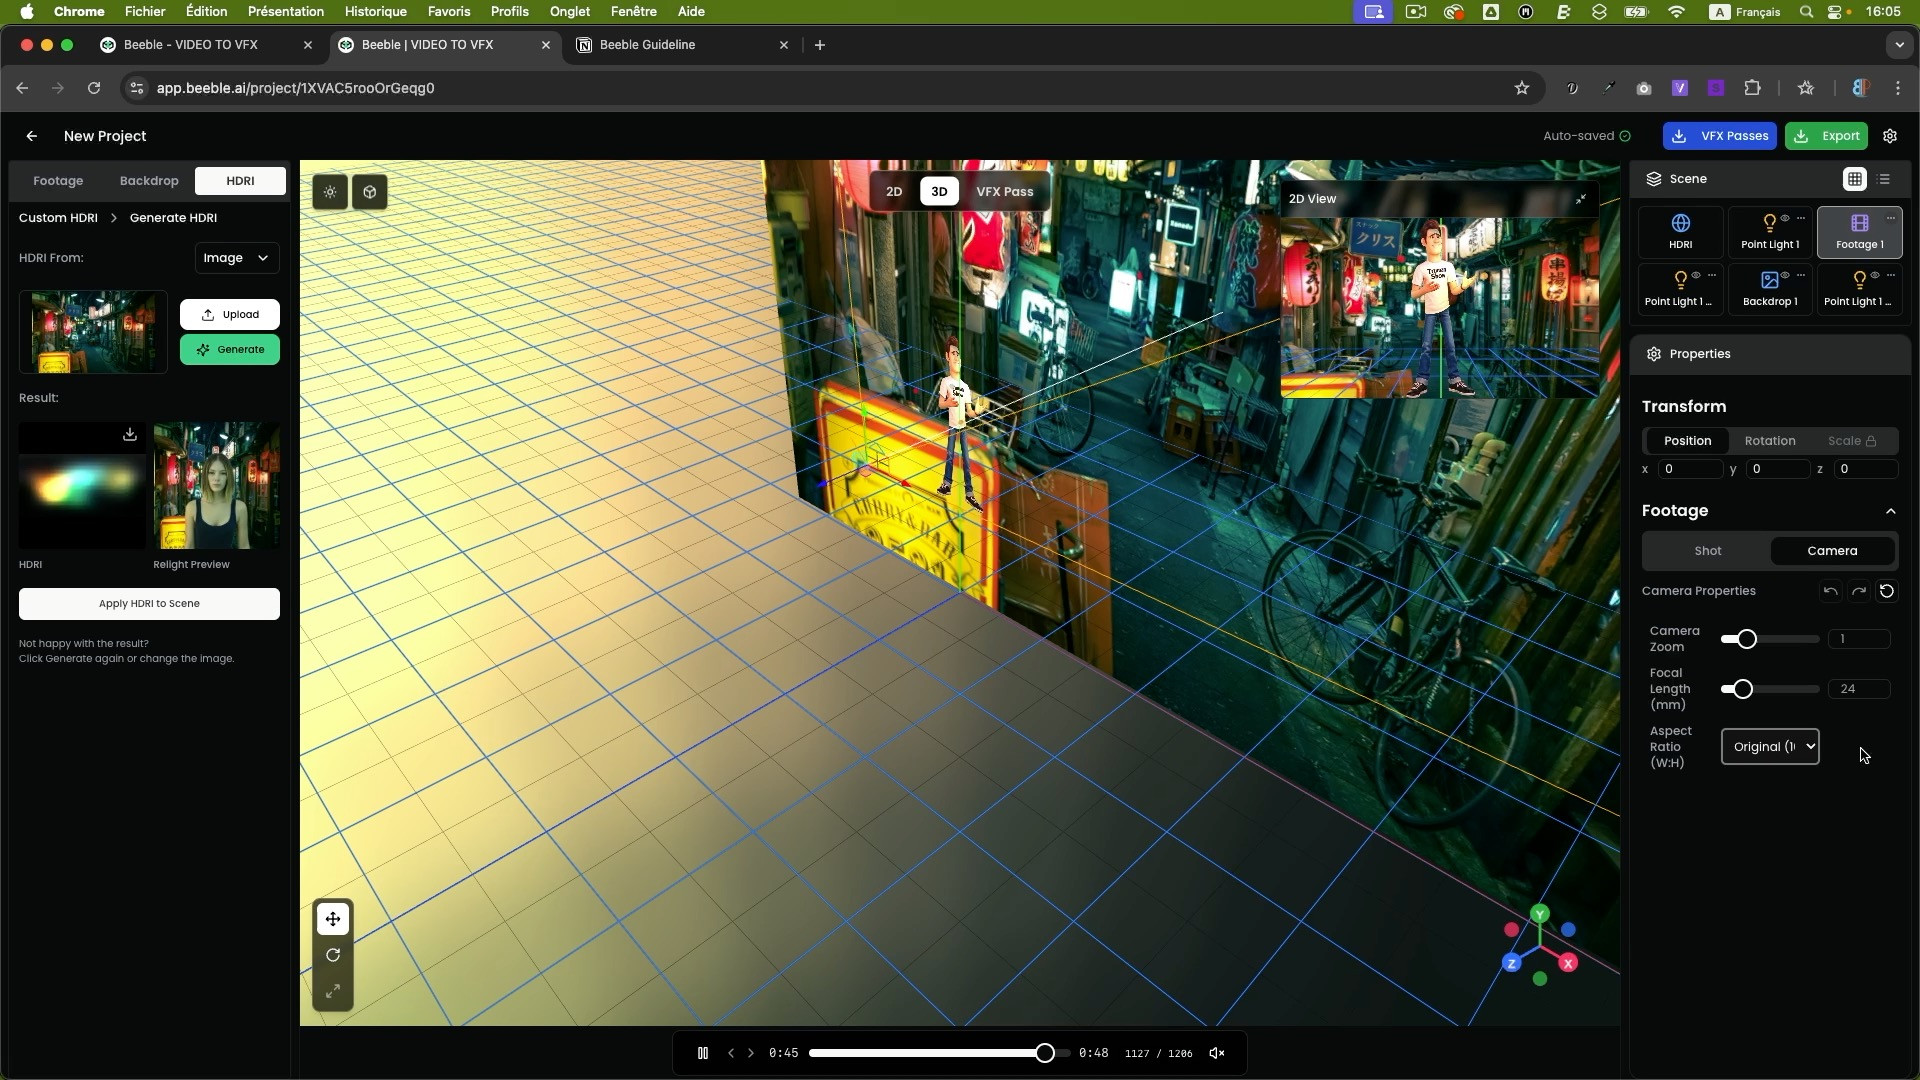
Task: Open more options on Point Light left of Backdrop
Action: point(1712,275)
